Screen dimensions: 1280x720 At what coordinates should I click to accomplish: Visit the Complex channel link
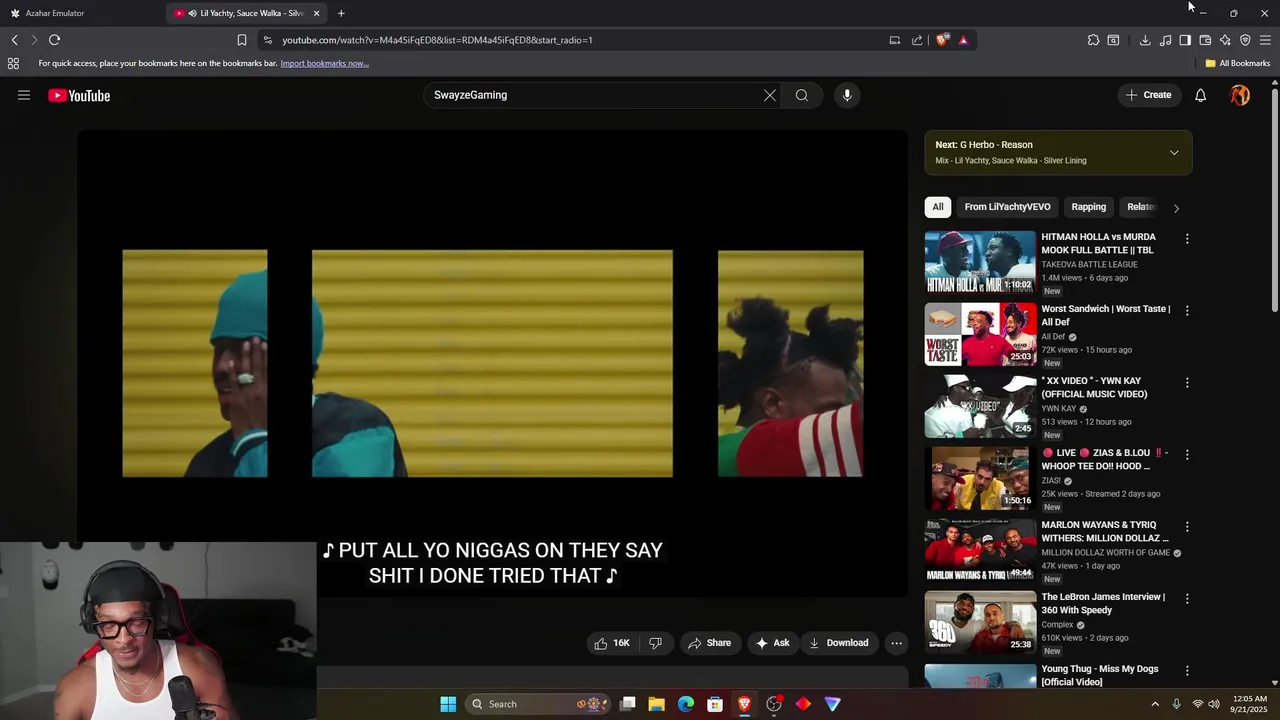[1057, 624]
